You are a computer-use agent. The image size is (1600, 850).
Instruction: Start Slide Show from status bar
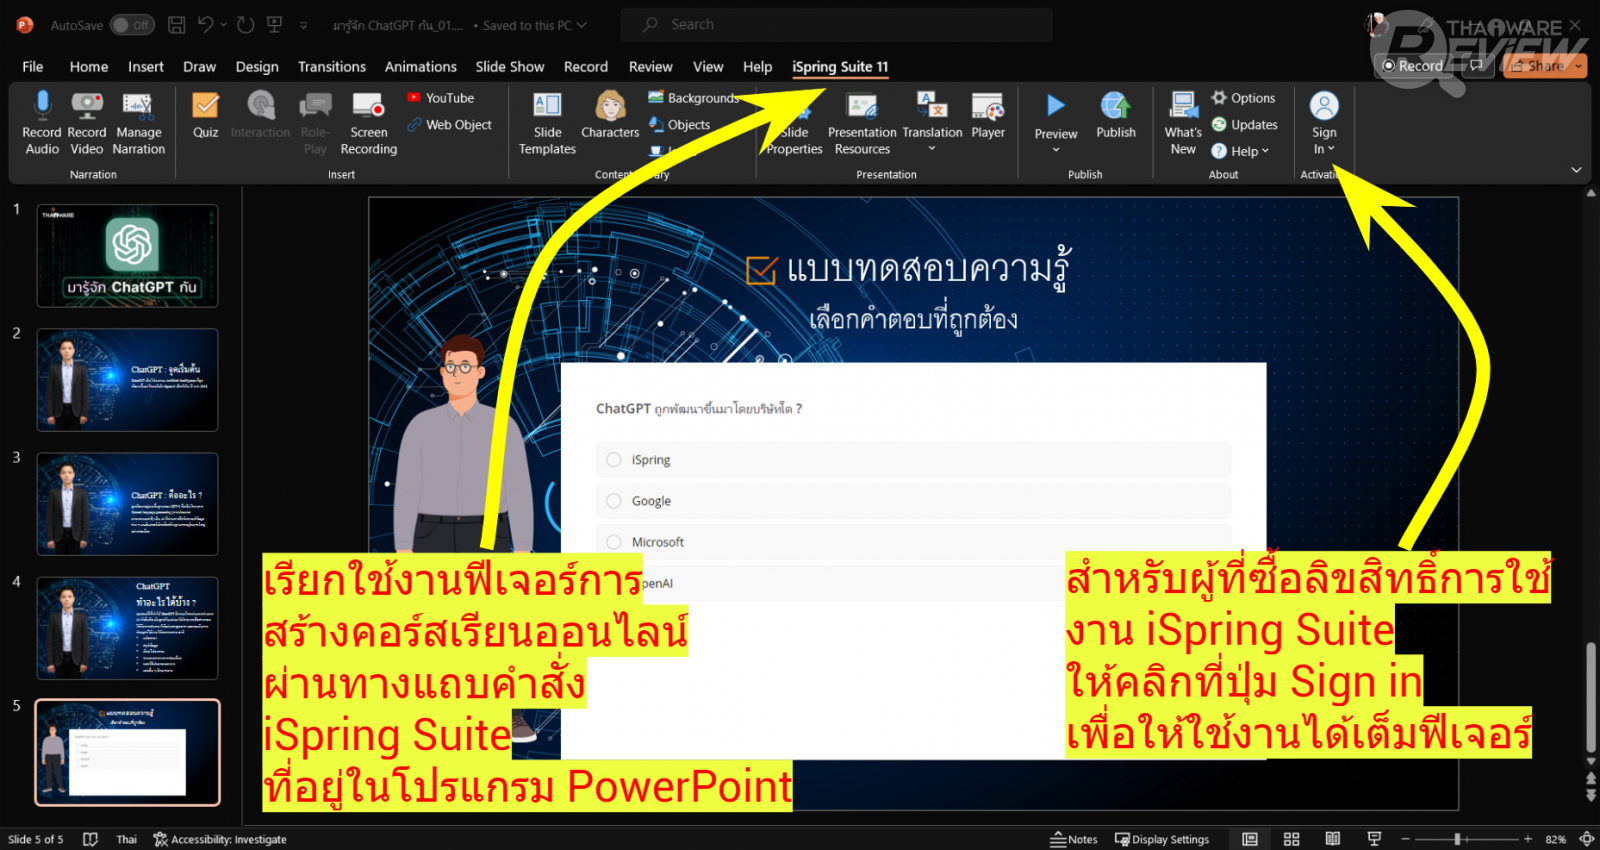pyautogui.click(x=1374, y=839)
